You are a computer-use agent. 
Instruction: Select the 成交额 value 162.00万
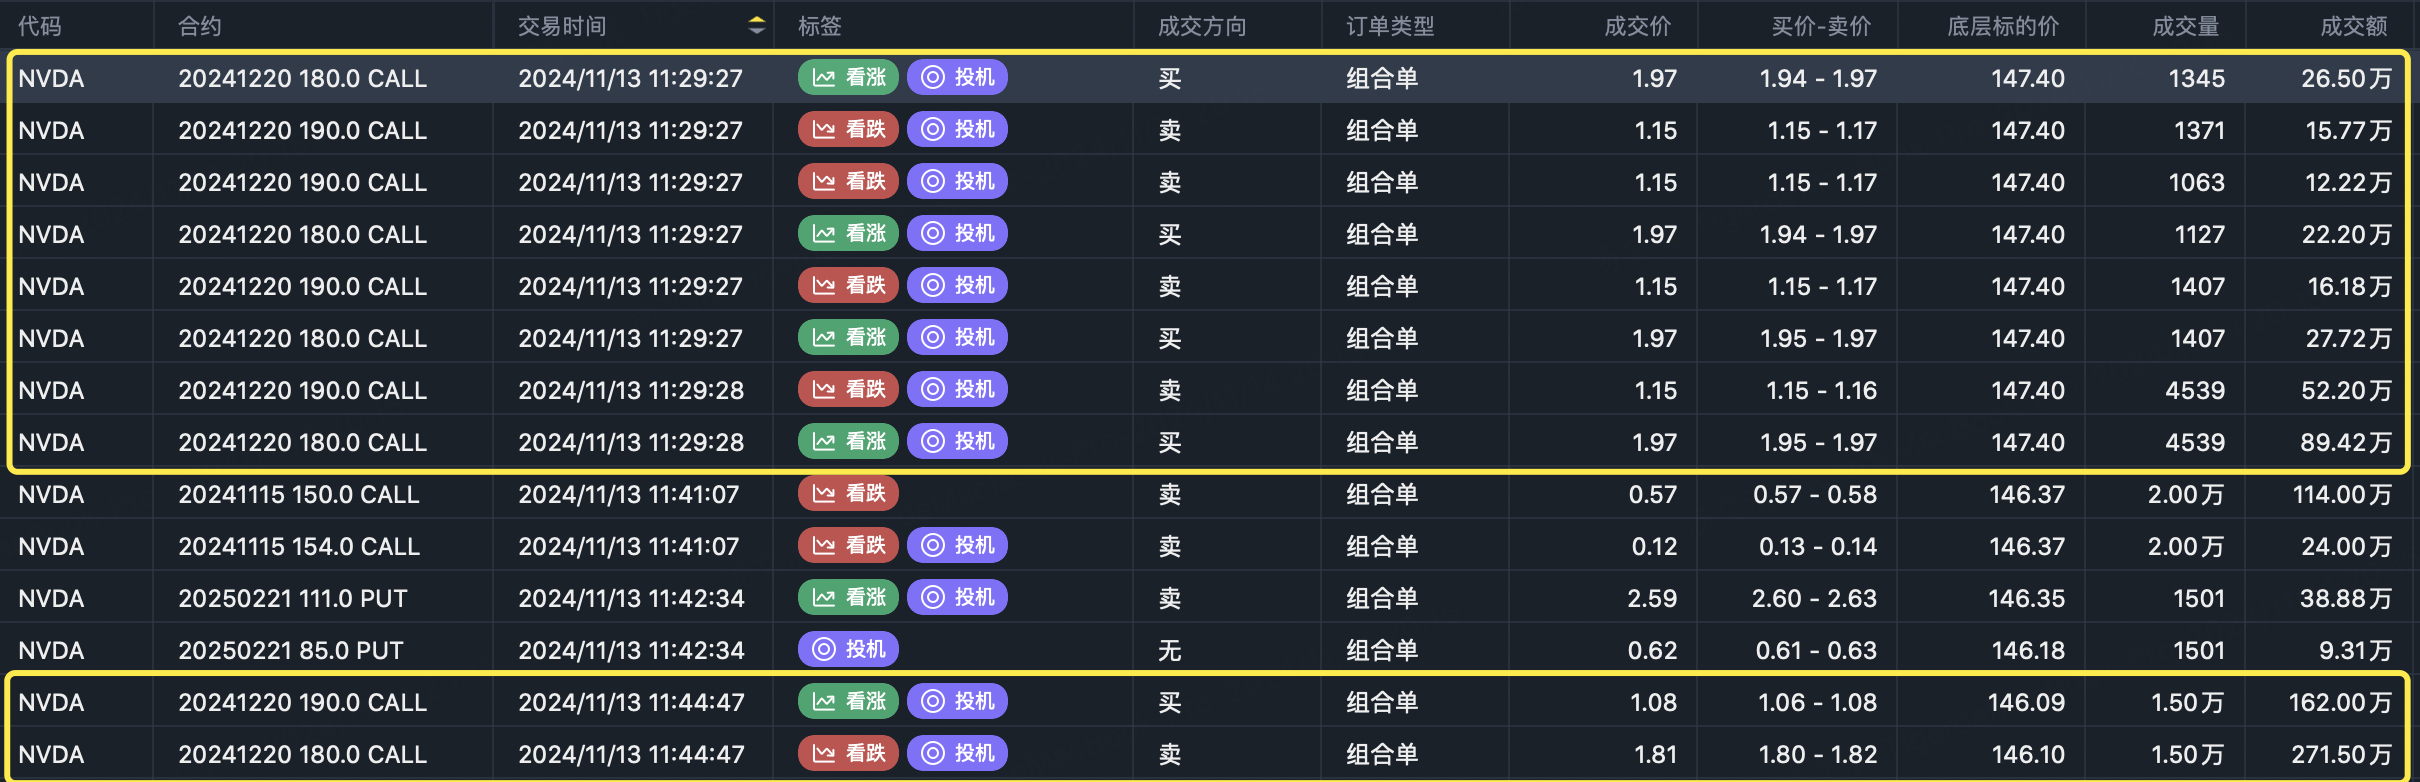(2340, 702)
